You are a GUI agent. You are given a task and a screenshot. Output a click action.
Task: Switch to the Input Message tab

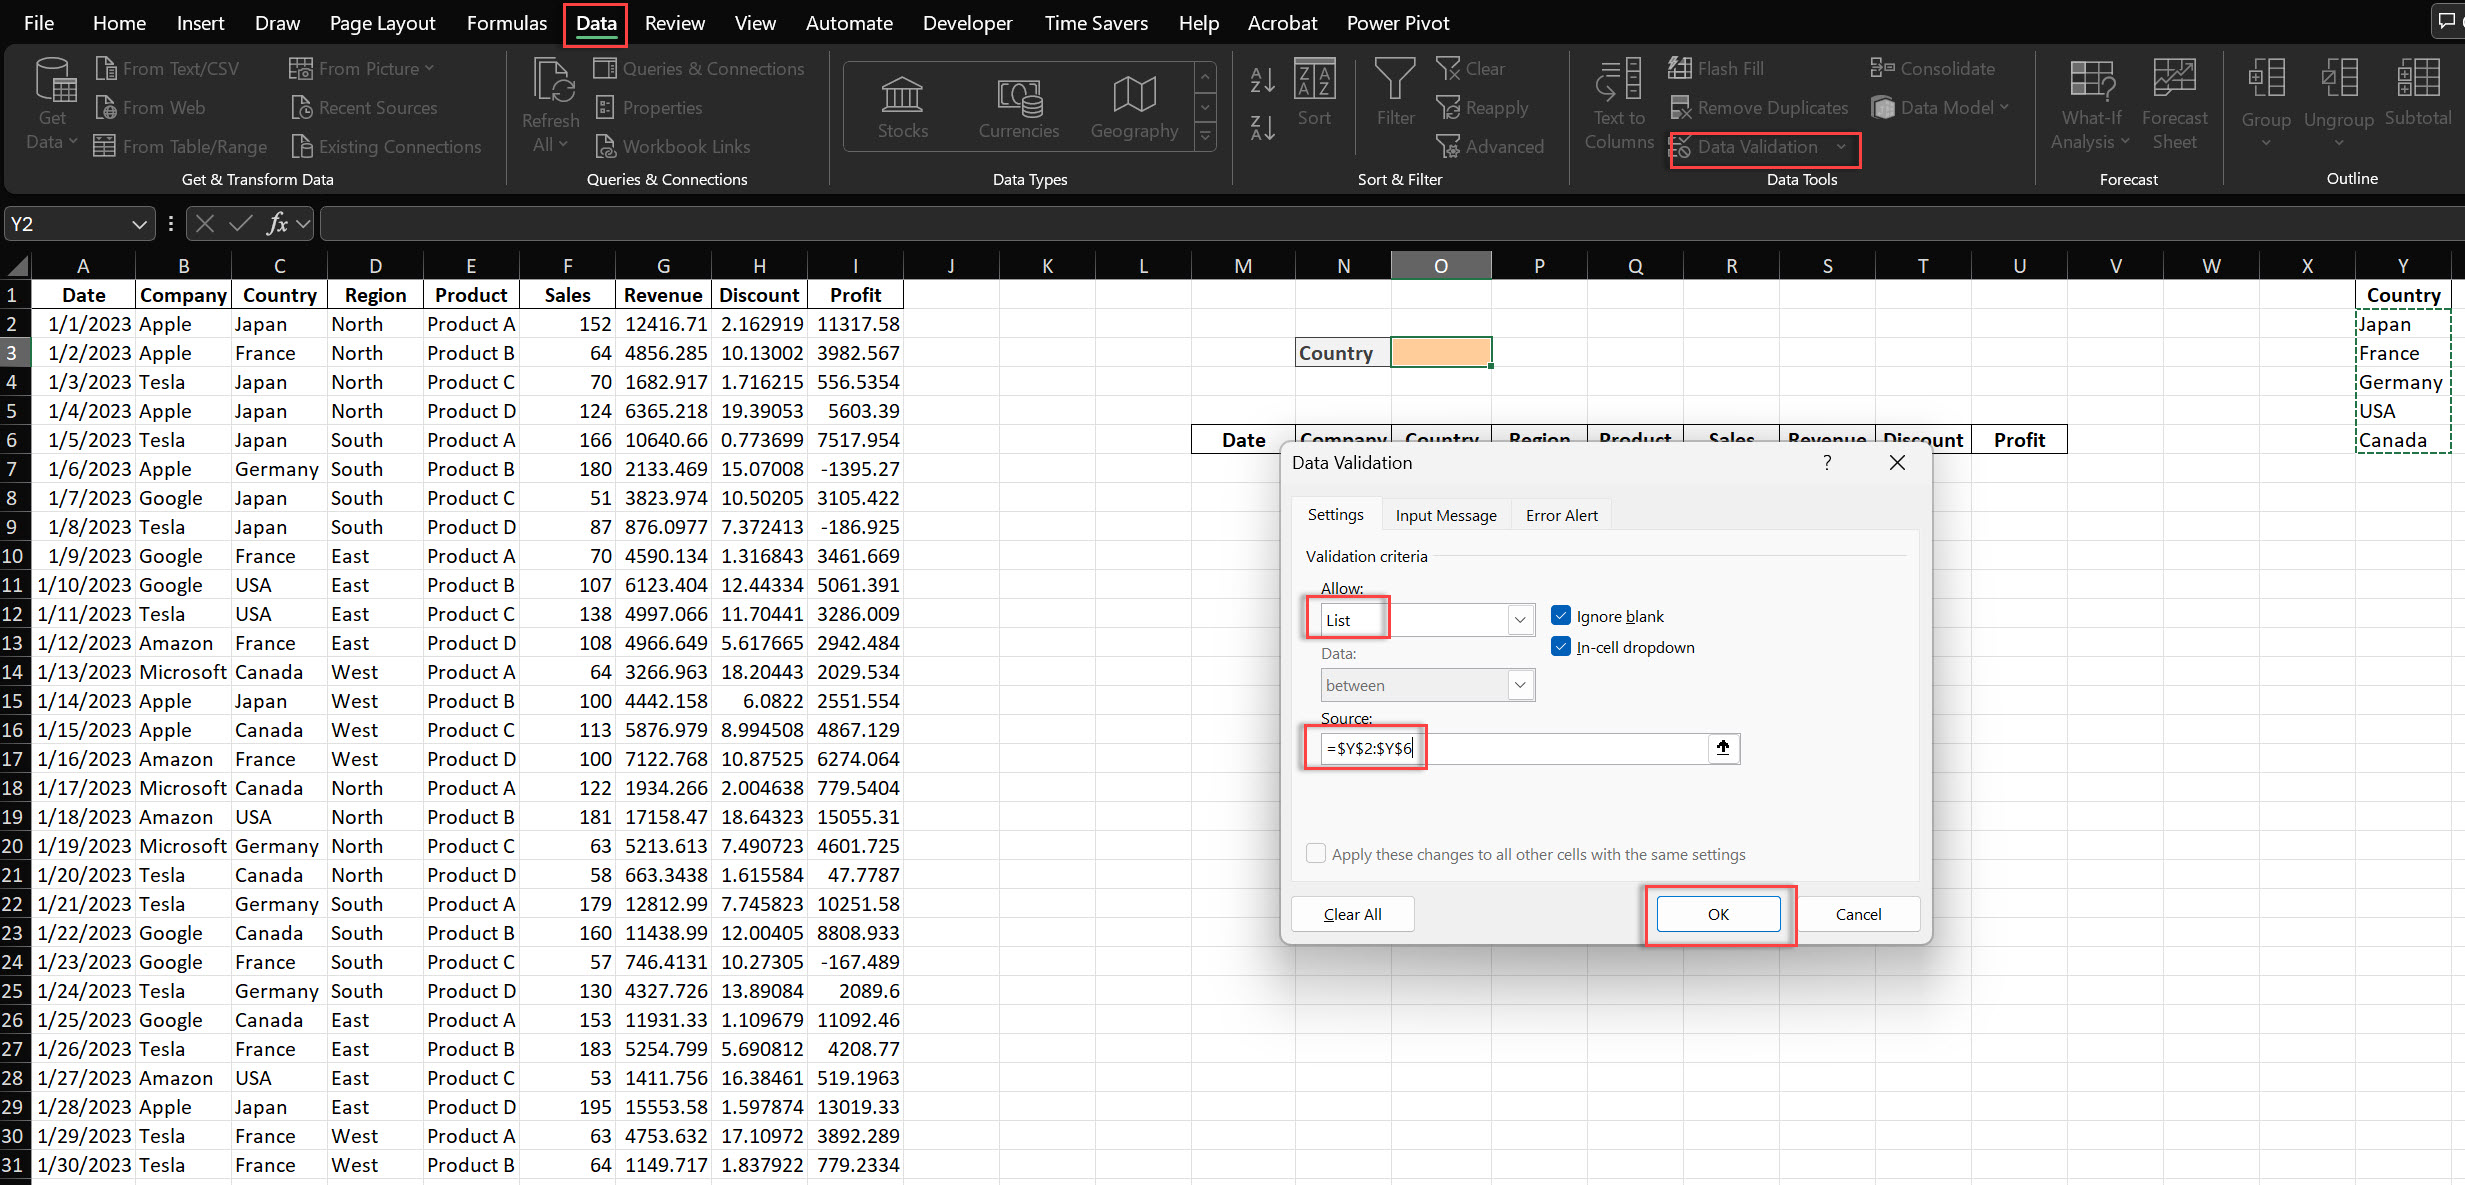[x=1445, y=514]
